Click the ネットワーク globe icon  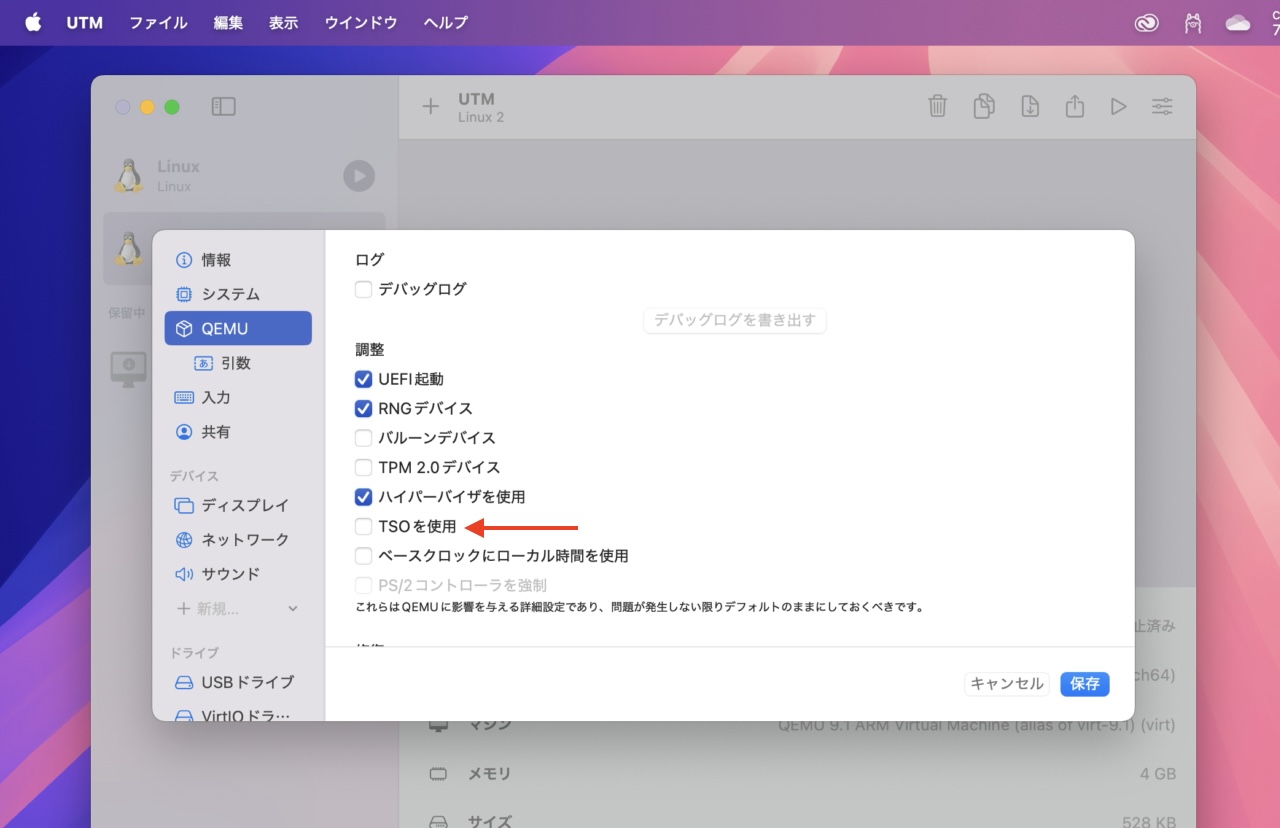pyautogui.click(x=184, y=540)
